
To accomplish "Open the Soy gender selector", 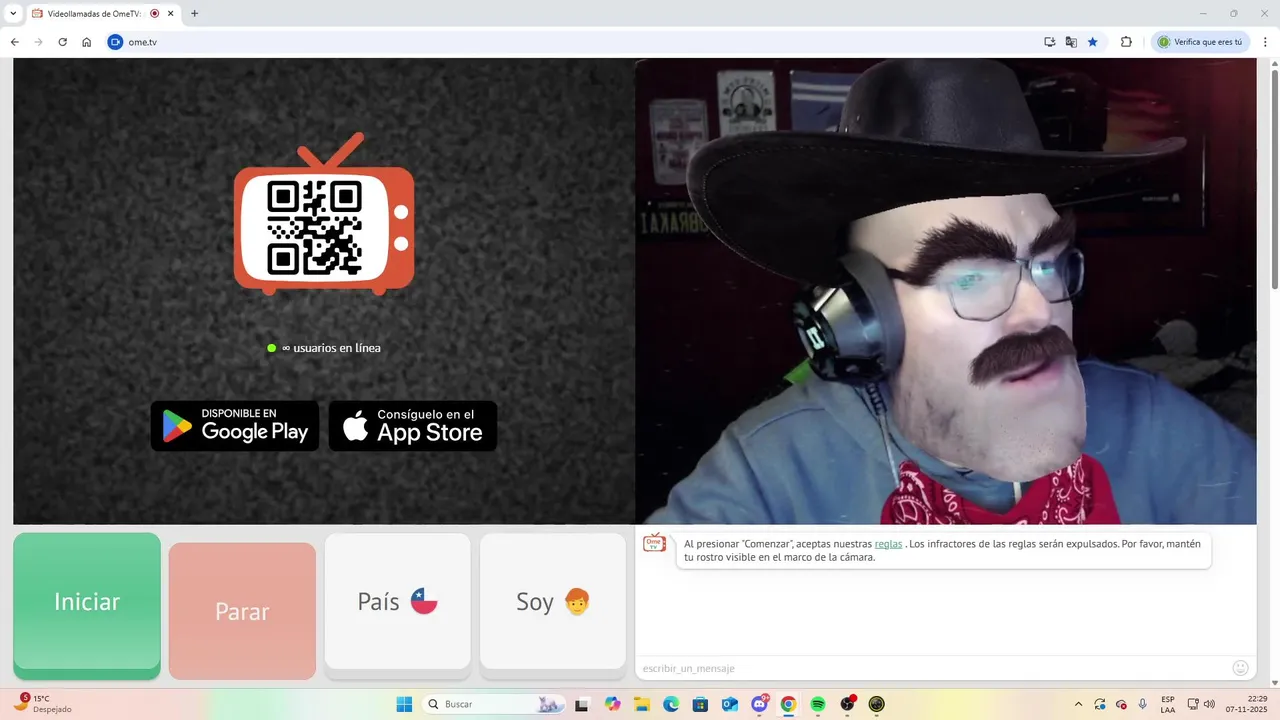I will [553, 603].
